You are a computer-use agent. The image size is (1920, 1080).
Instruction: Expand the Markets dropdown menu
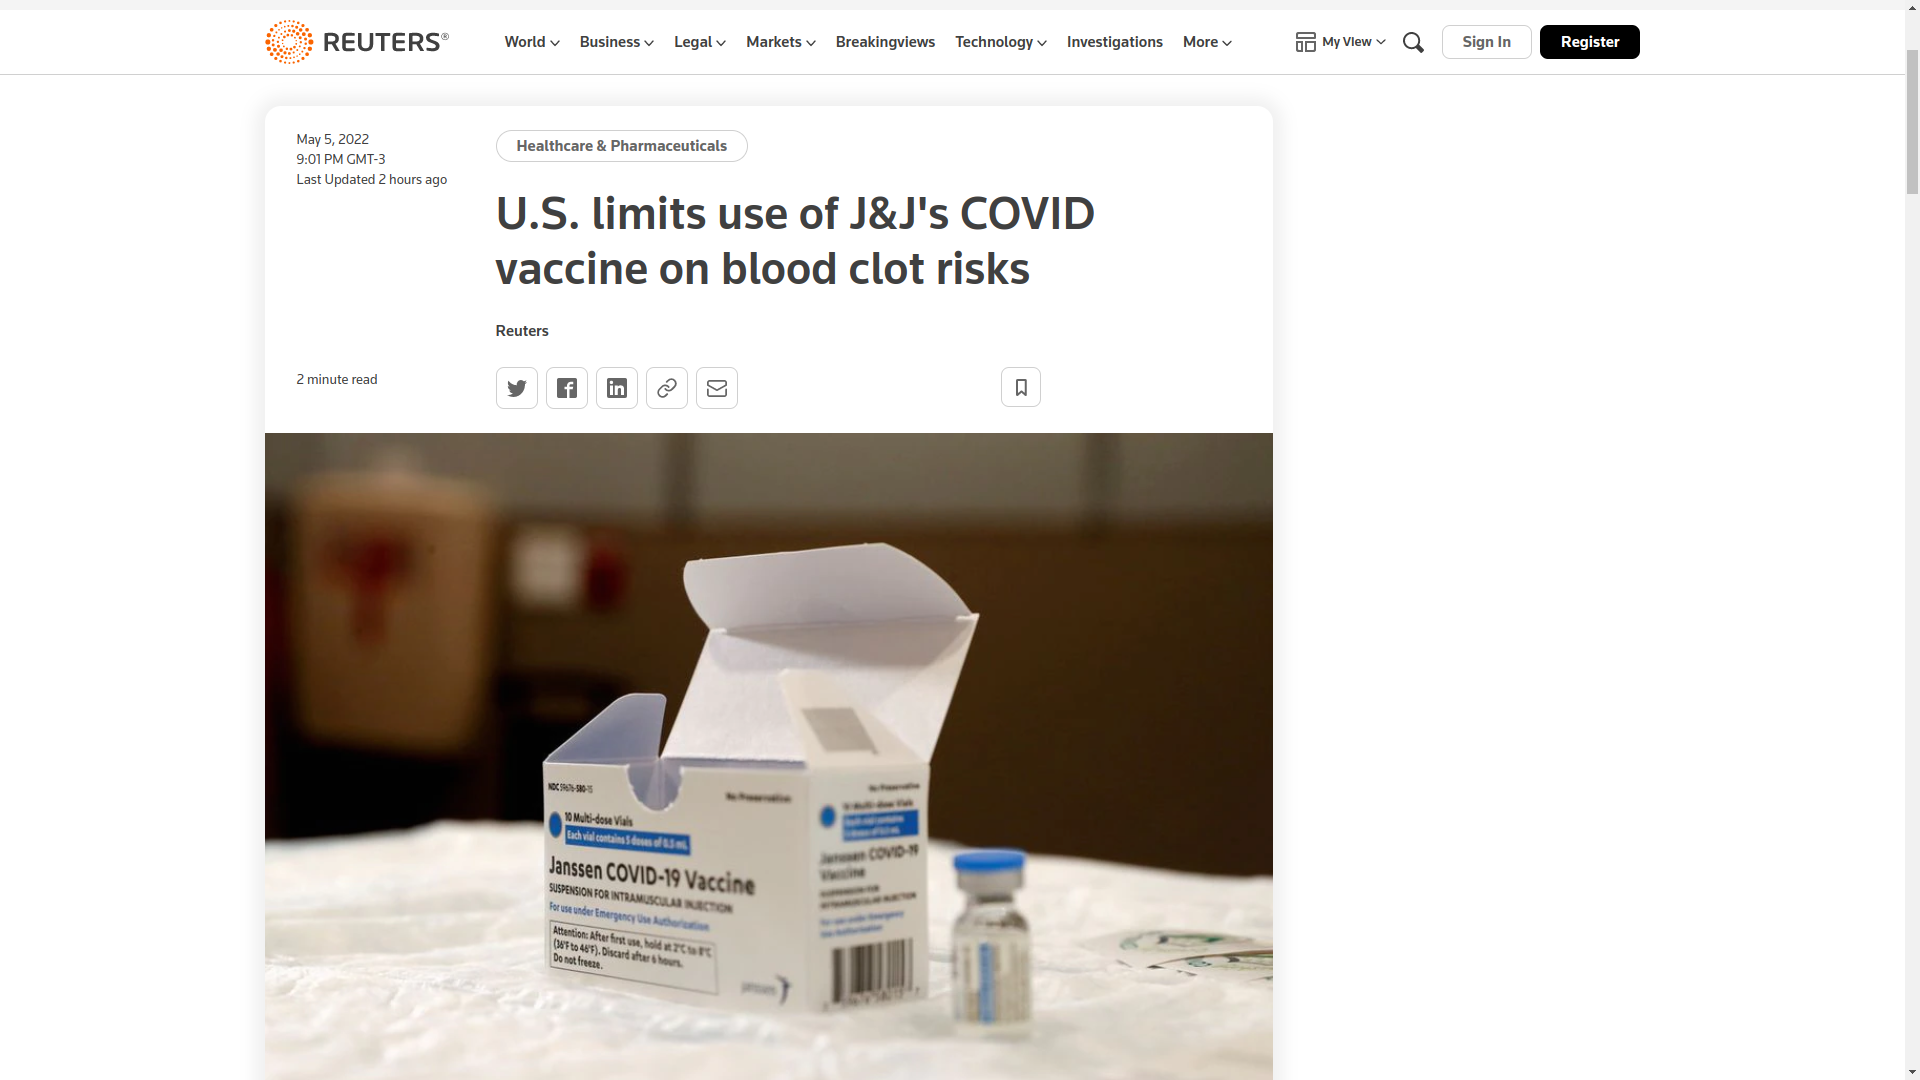(780, 42)
